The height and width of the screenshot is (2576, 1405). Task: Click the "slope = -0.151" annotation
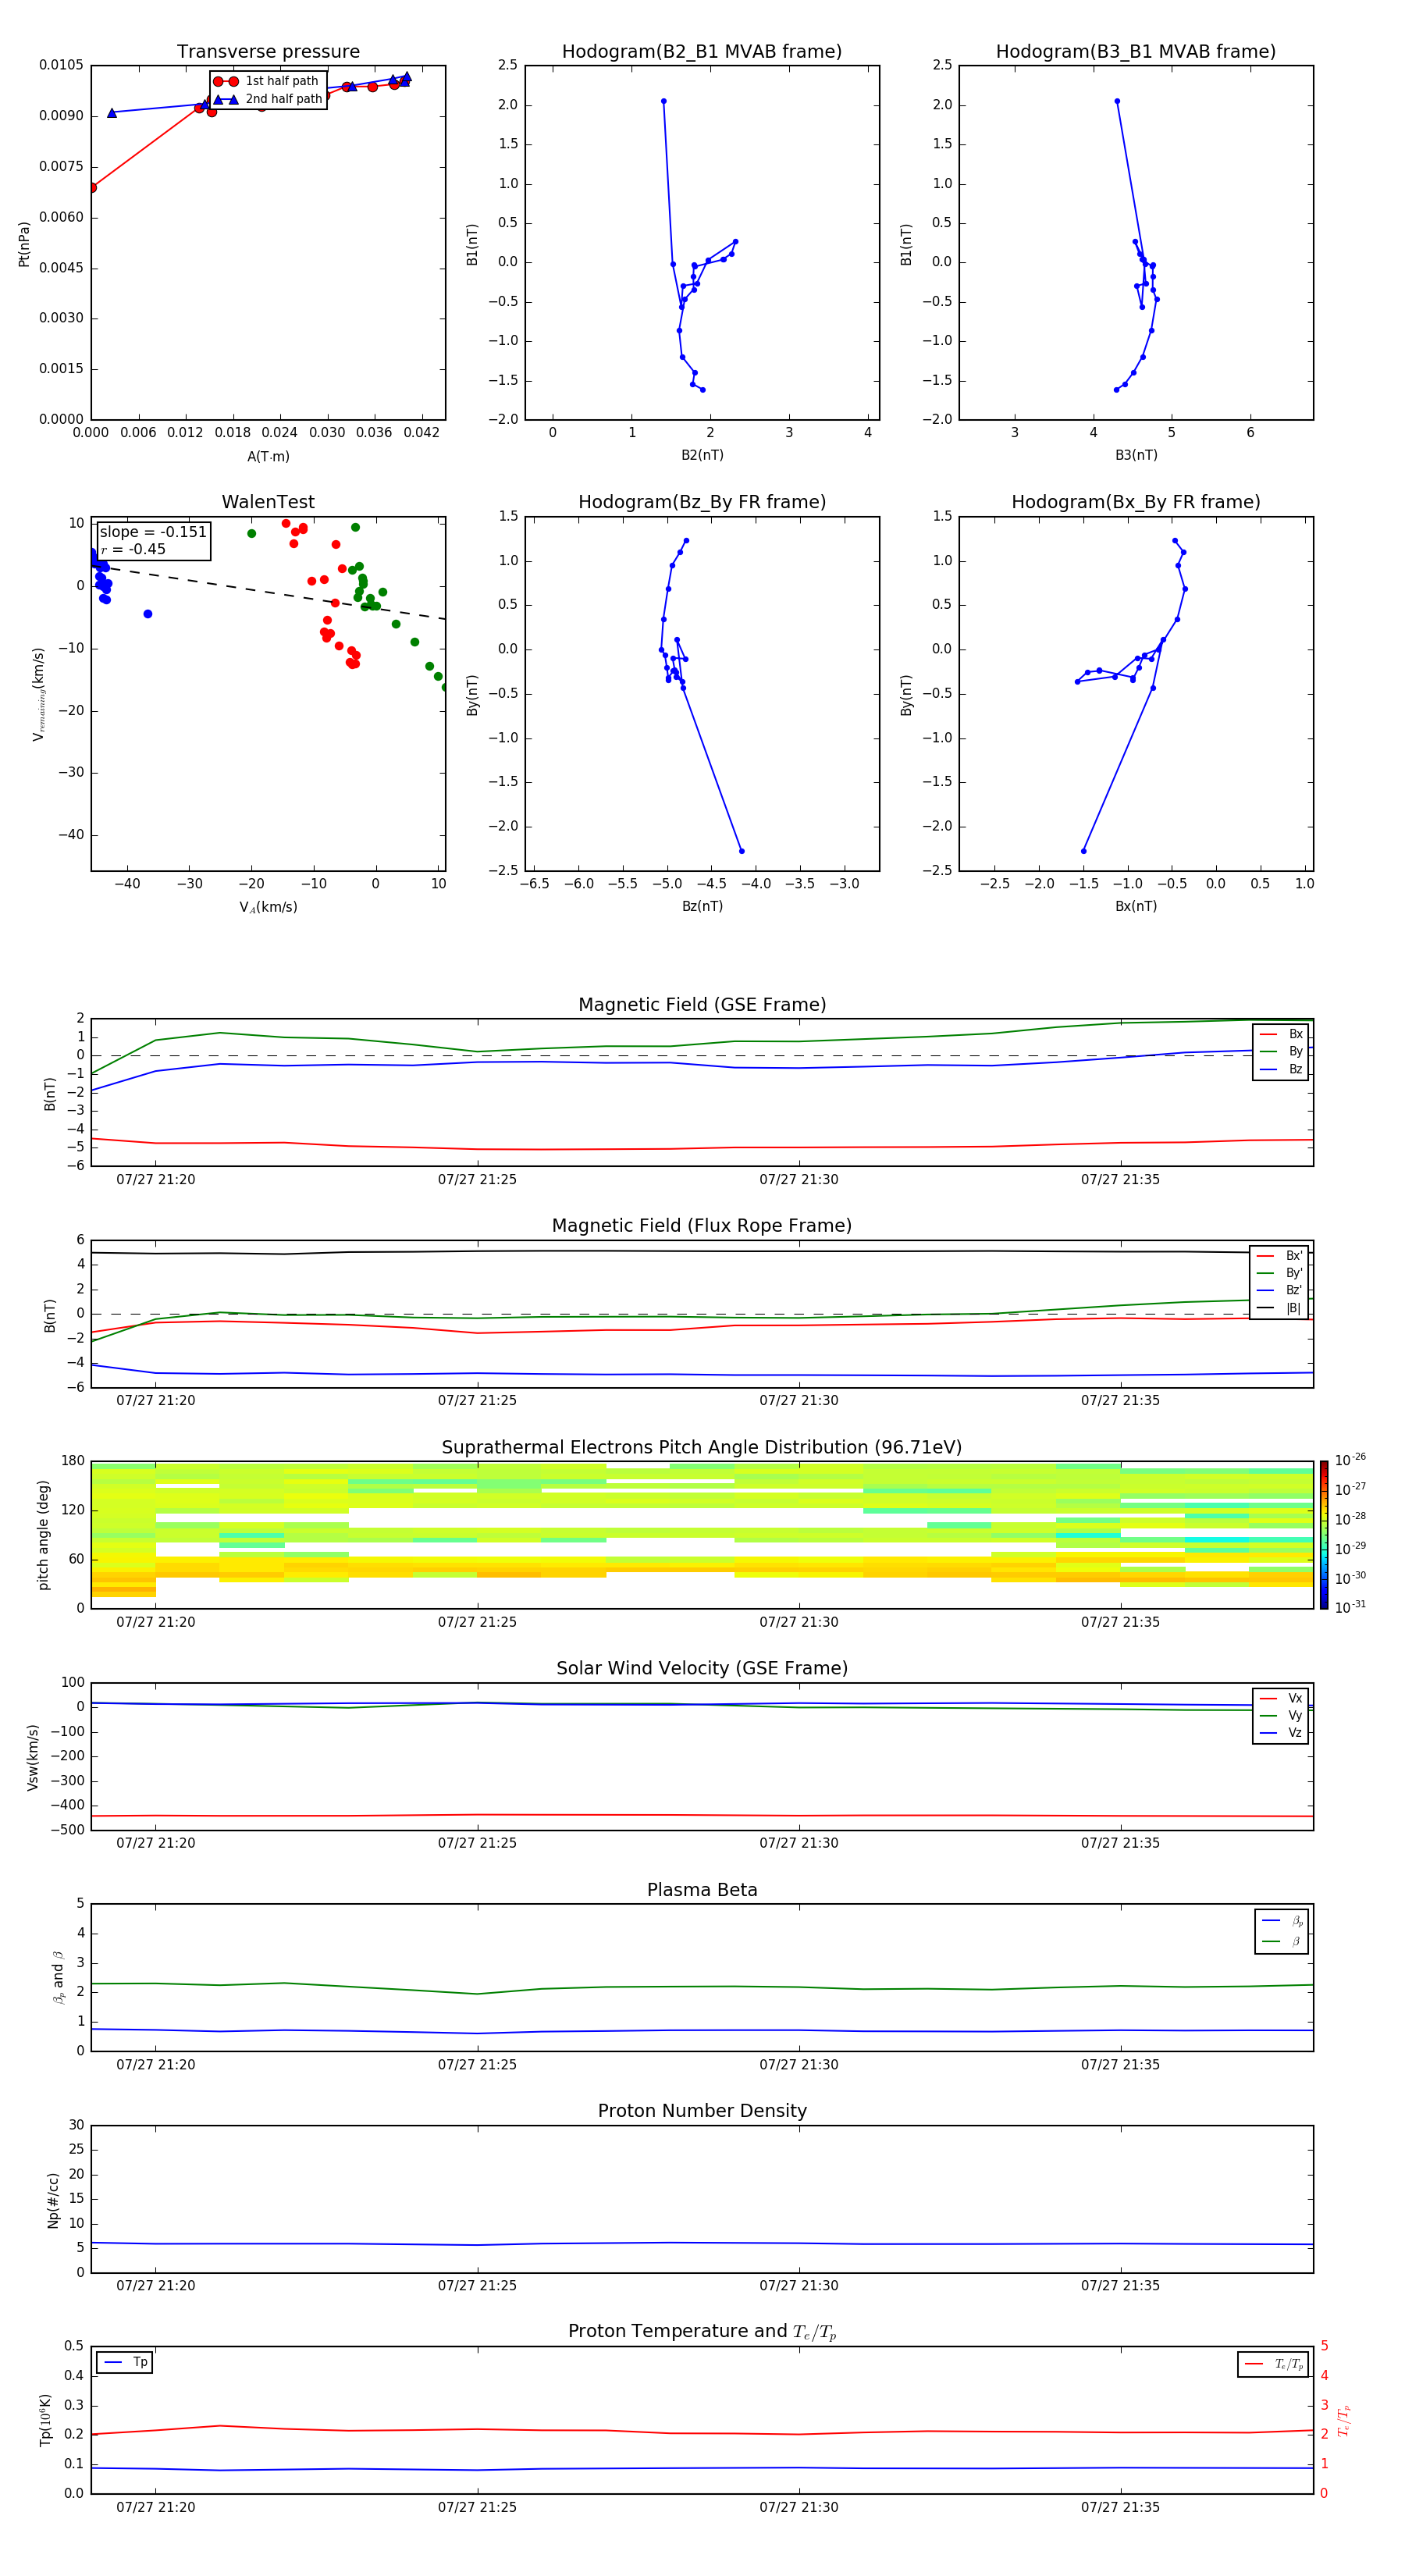(x=153, y=532)
